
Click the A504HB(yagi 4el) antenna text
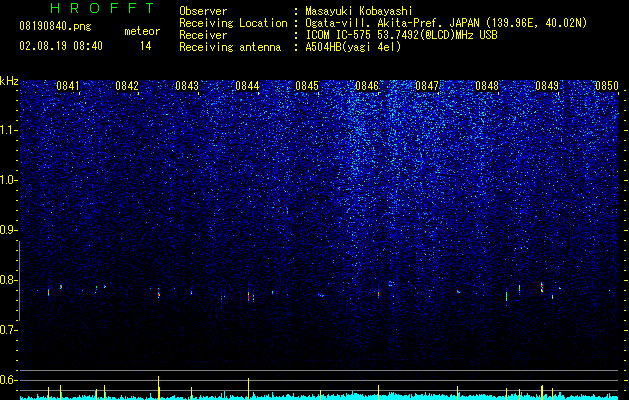point(353,47)
